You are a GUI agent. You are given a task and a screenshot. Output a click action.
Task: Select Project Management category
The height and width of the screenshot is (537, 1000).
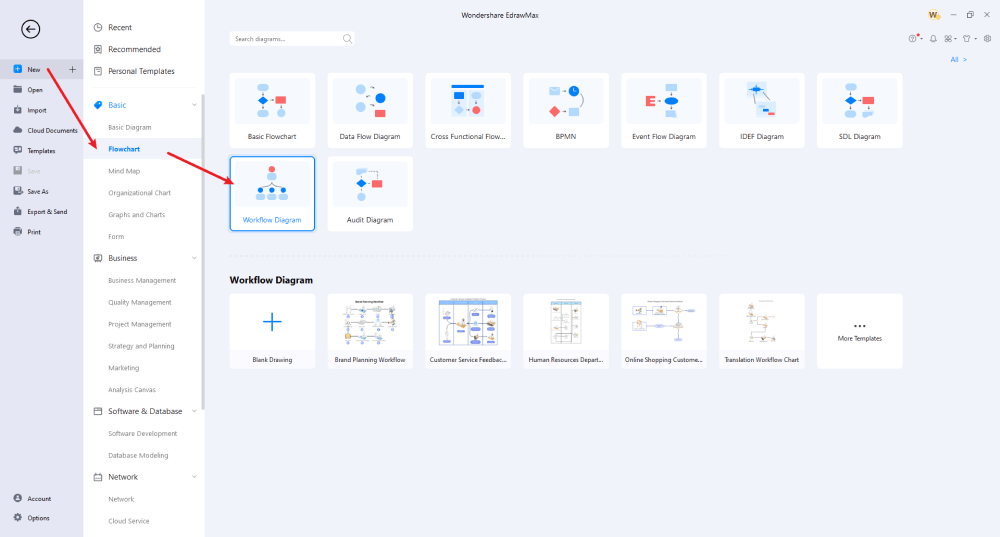[140, 324]
